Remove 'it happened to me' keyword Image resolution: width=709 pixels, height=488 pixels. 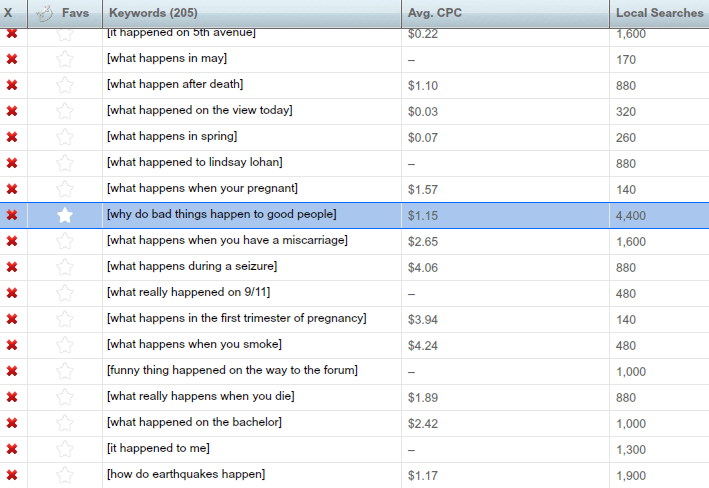(x=12, y=449)
